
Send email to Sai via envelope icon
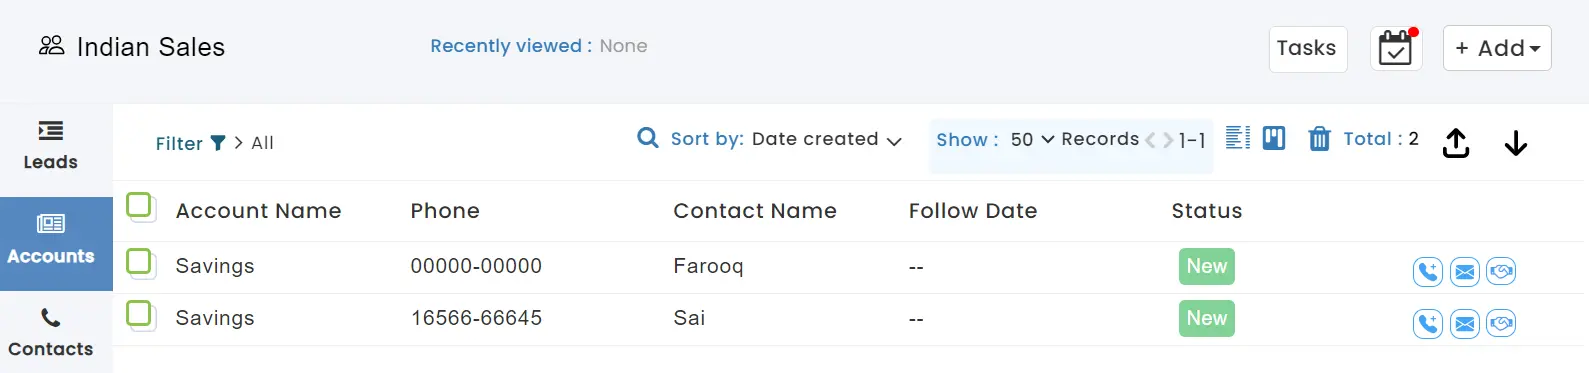click(x=1465, y=324)
